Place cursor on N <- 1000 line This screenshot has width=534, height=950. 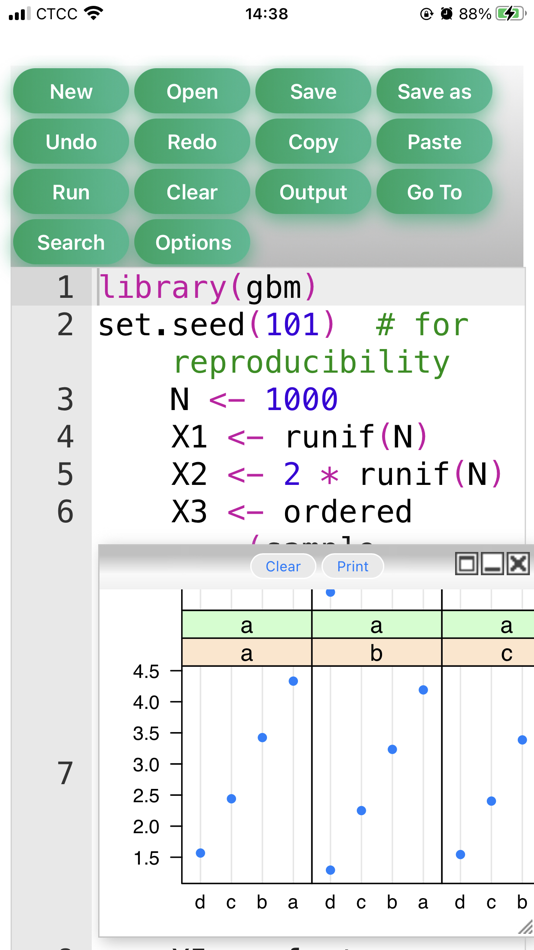pos(255,400)
